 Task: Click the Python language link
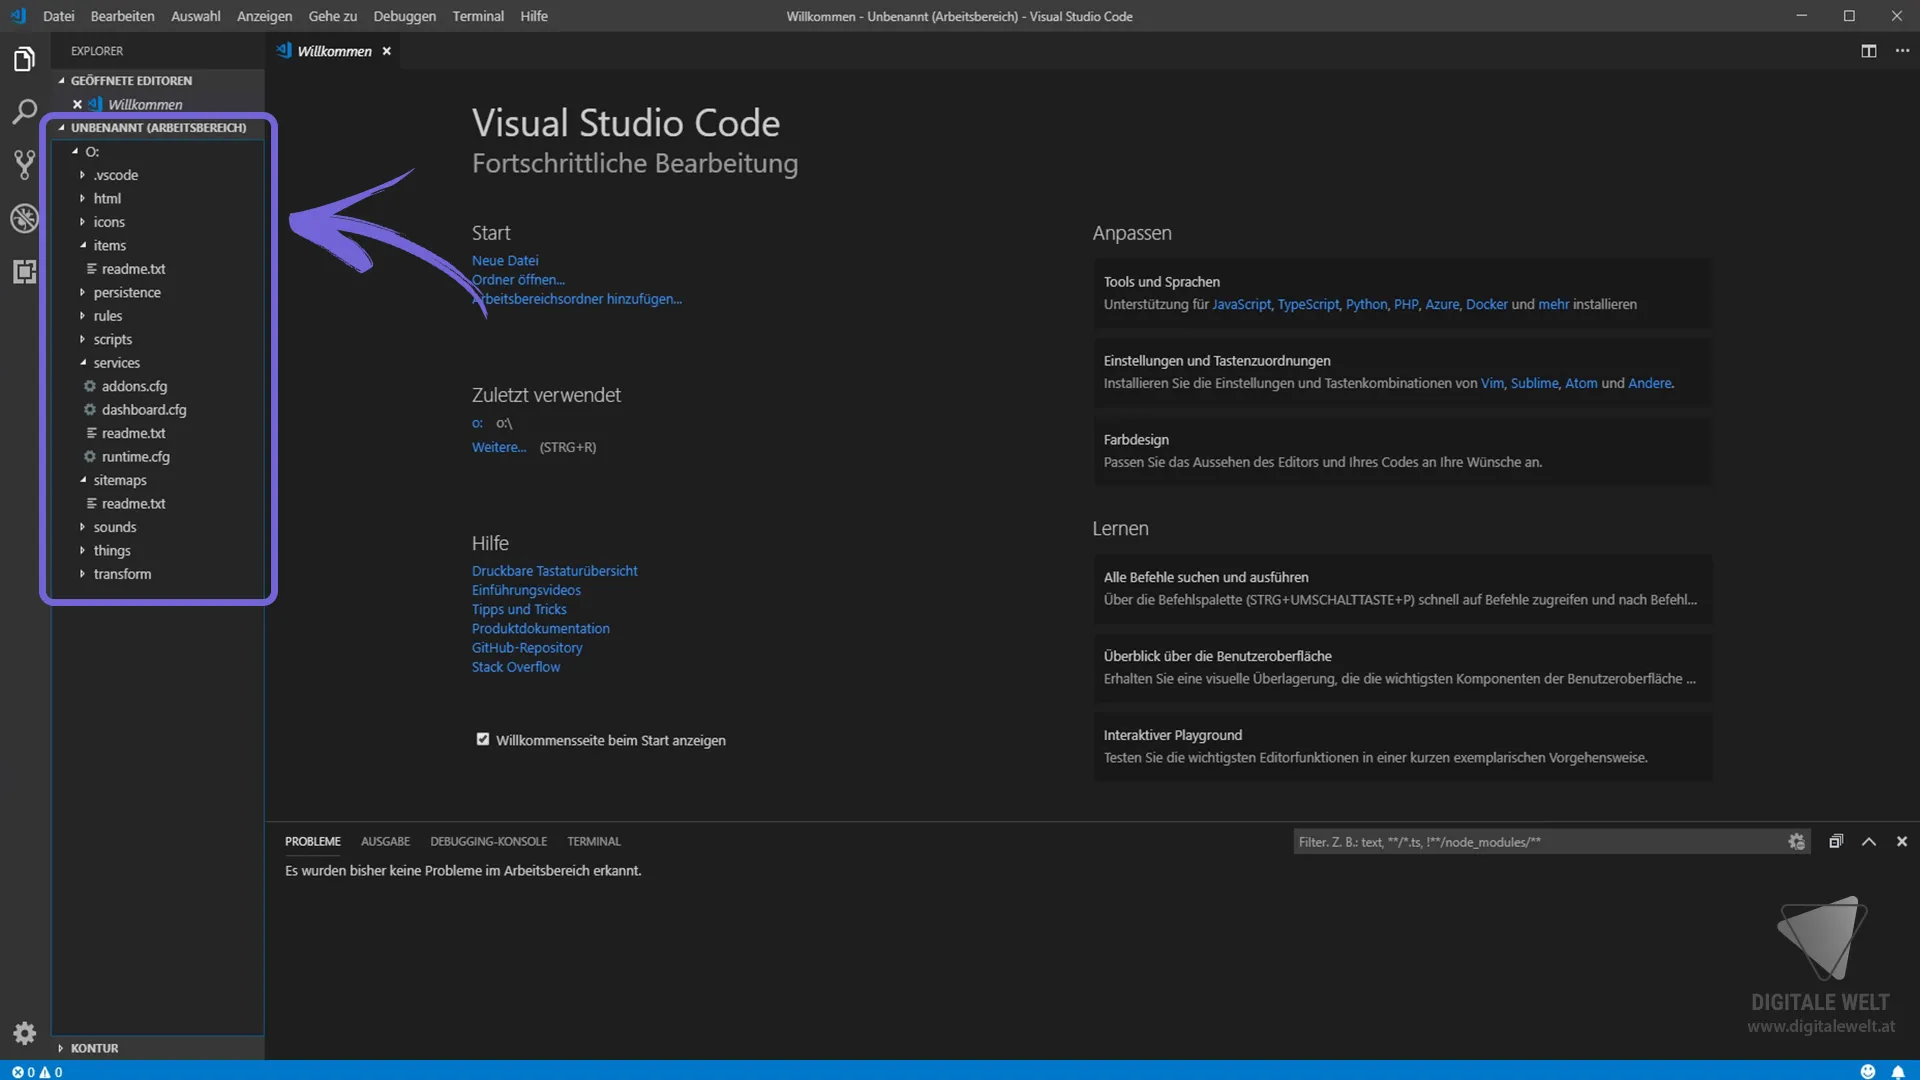point(1366,304)
